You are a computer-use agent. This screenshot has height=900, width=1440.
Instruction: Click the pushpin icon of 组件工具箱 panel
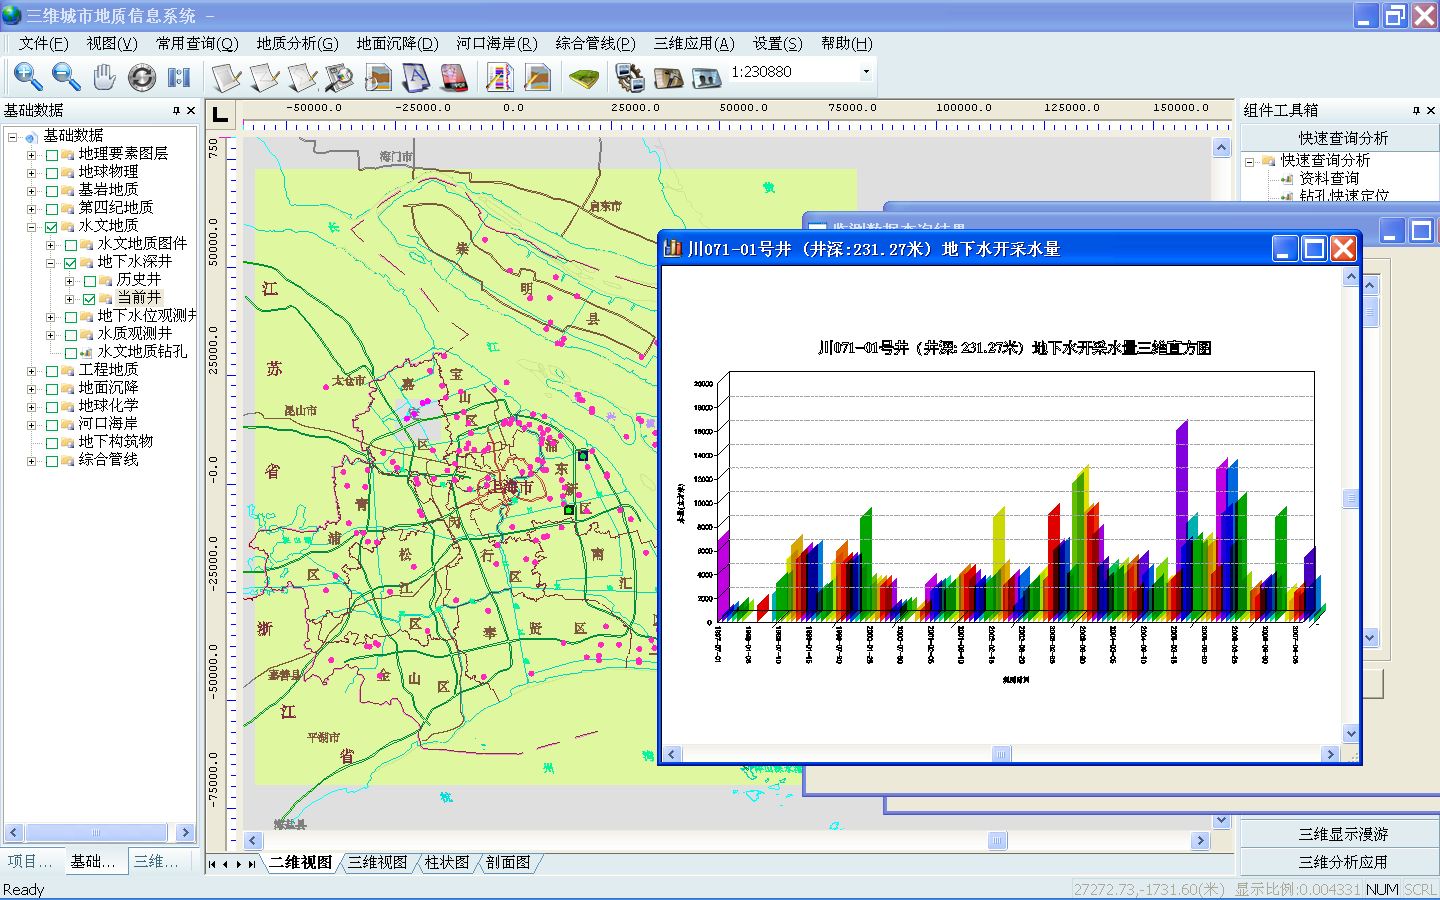[1416, 110]
